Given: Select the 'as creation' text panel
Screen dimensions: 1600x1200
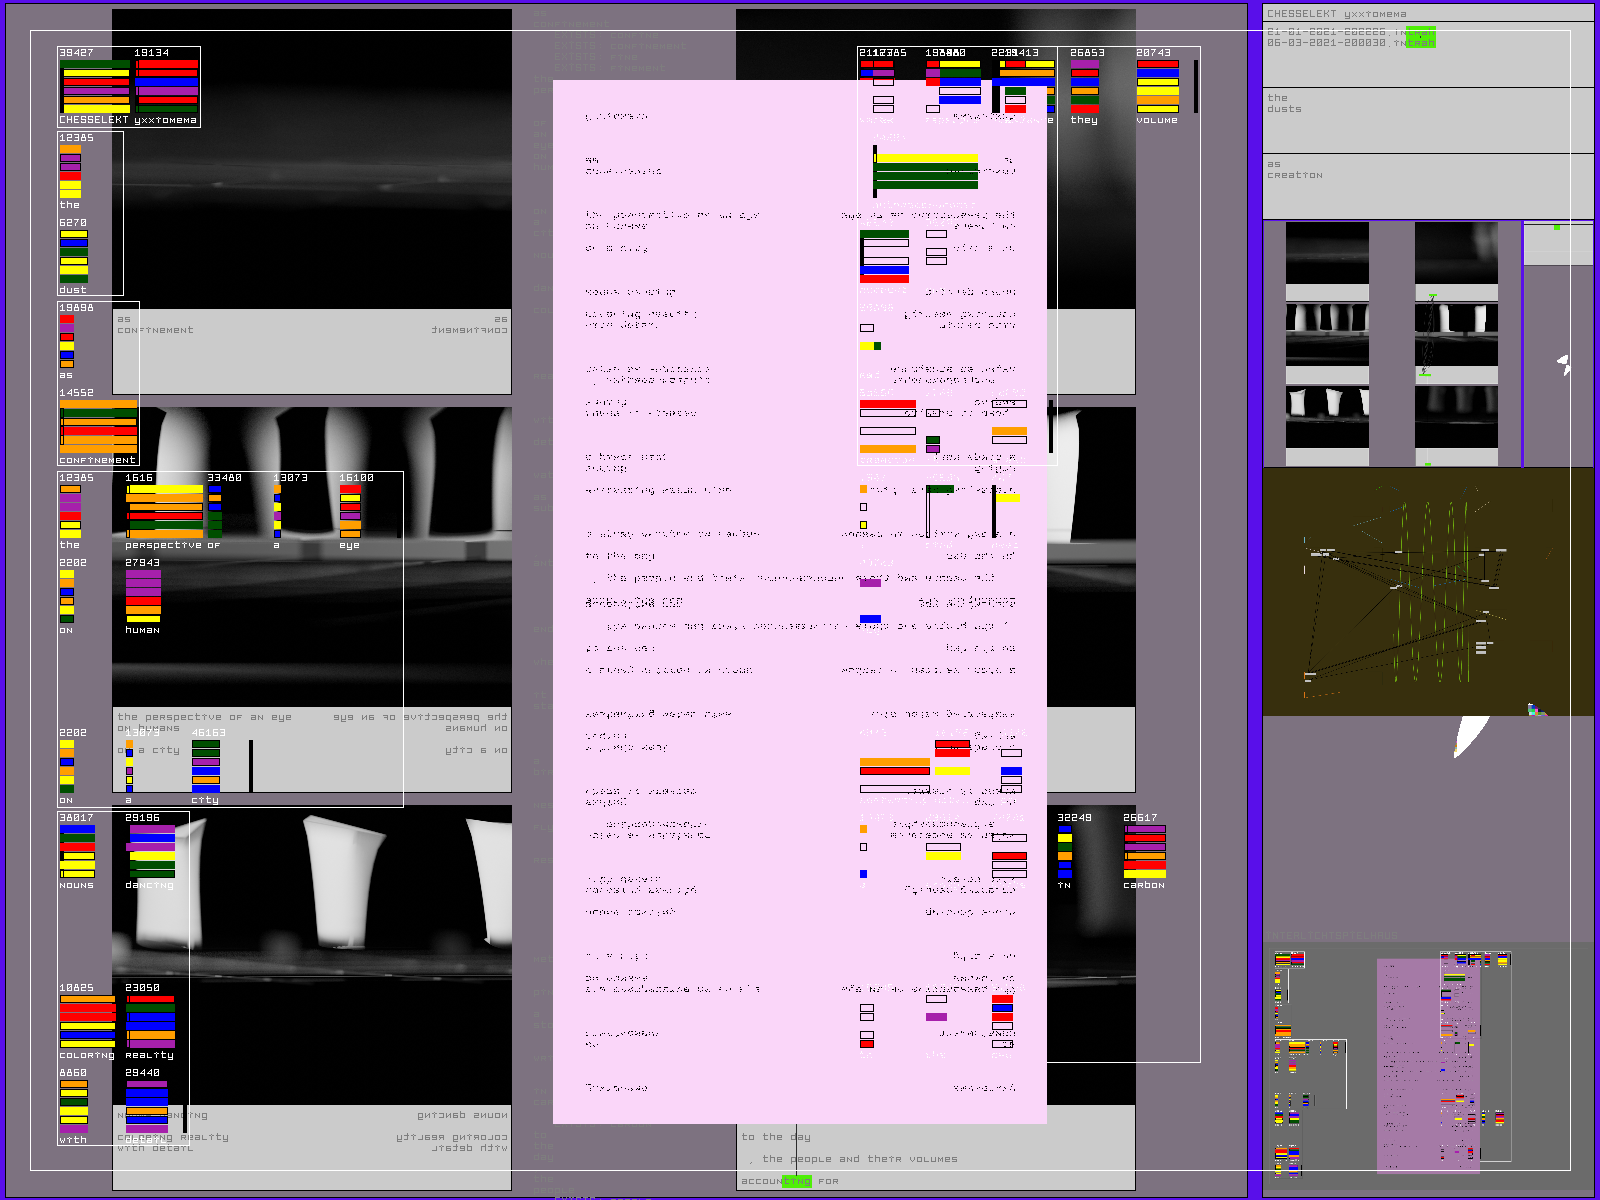Looking at the screenshot, I should (x=1427, y=186).
